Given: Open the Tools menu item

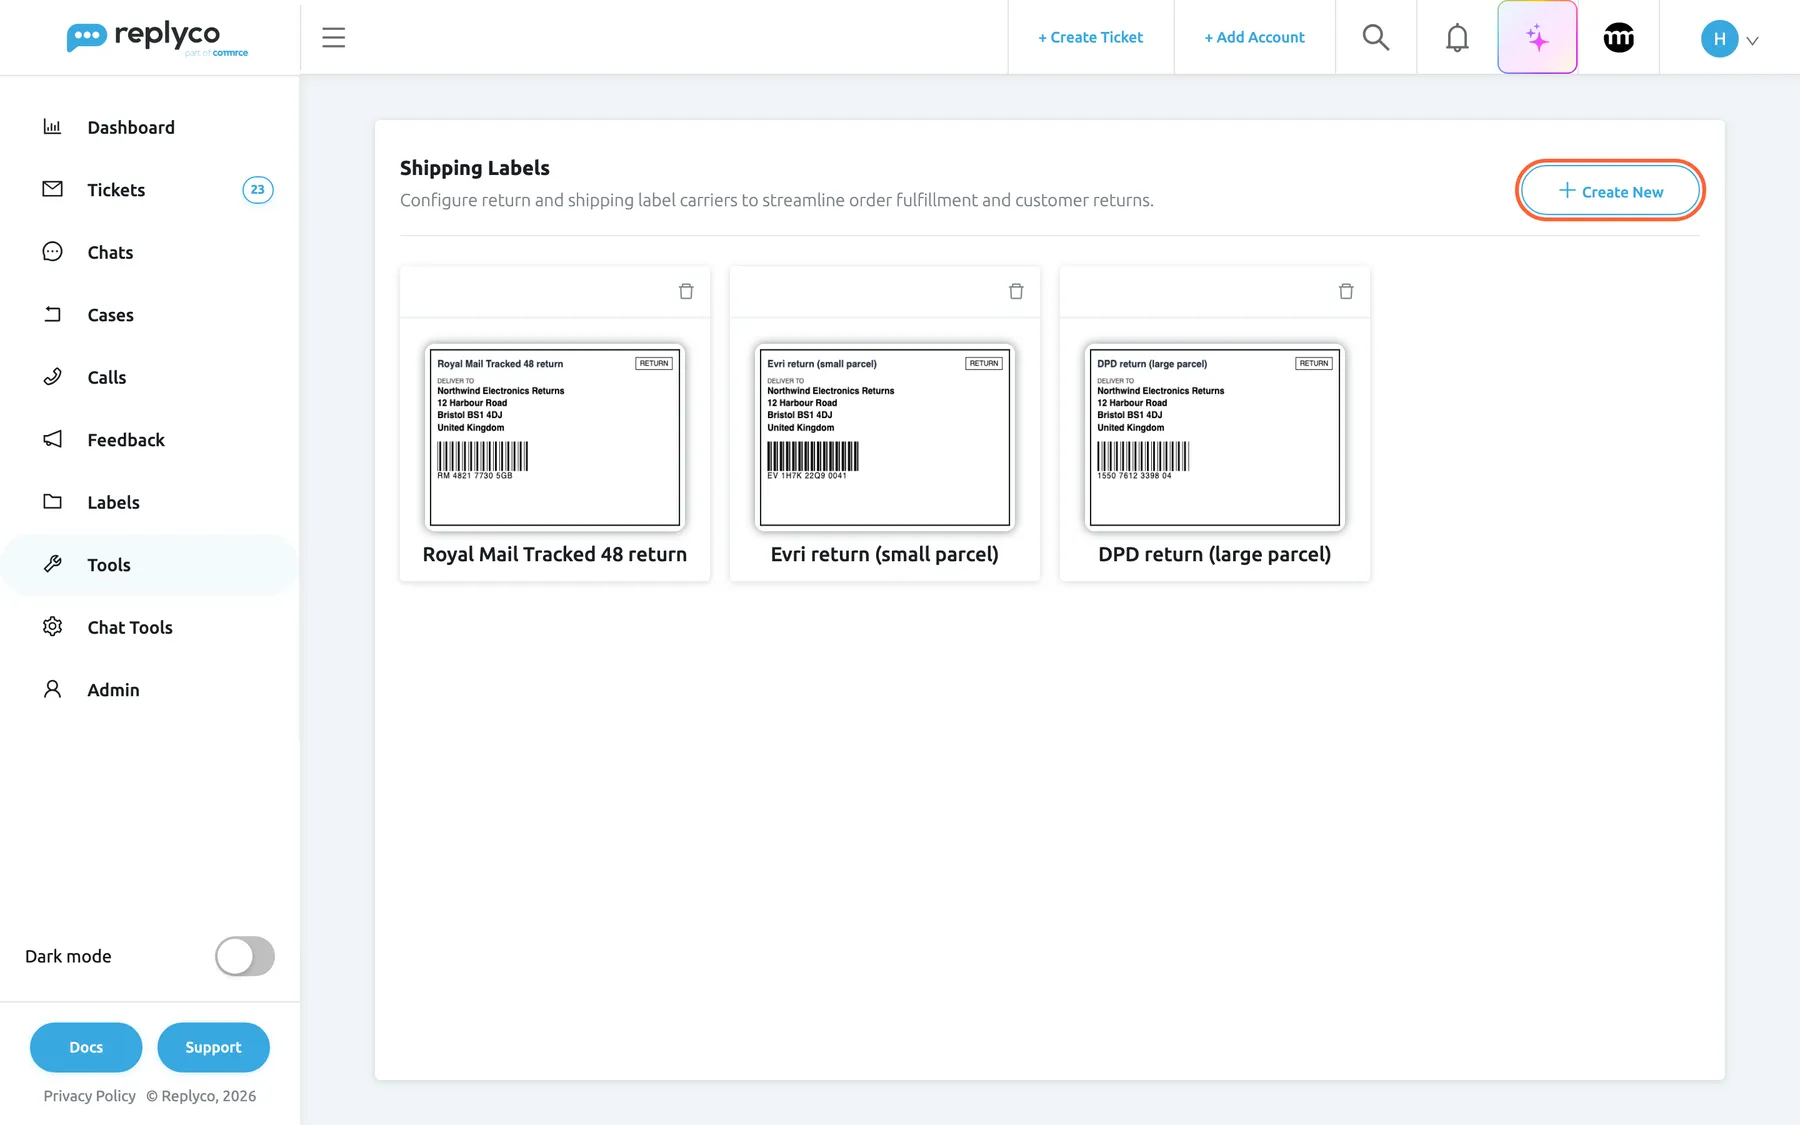Looking at the screenshot, I should [x=150, y=565].
